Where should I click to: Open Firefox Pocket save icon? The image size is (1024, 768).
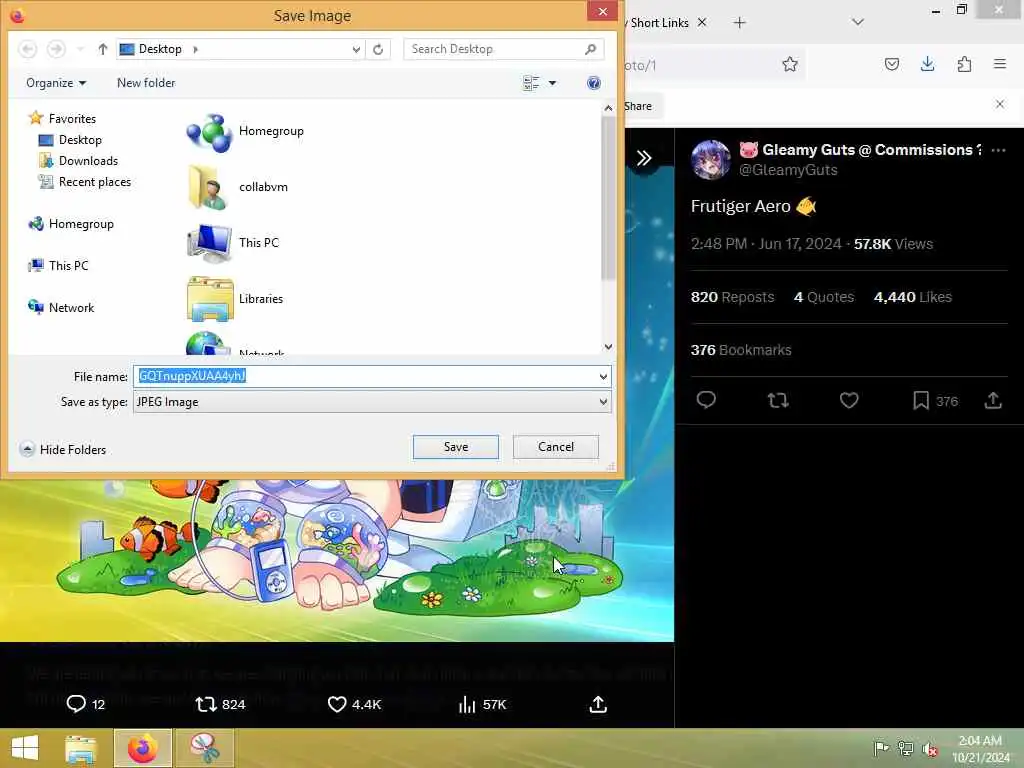[891, 64]
